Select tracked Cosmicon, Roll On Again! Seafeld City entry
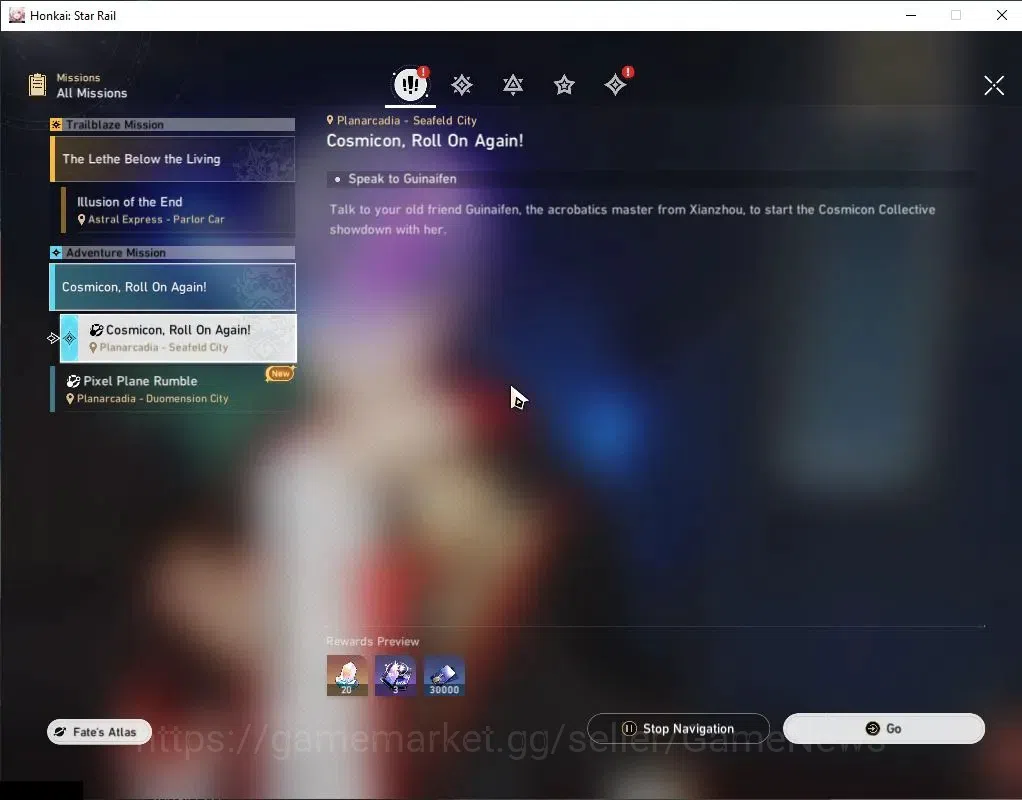 (178, 338)
